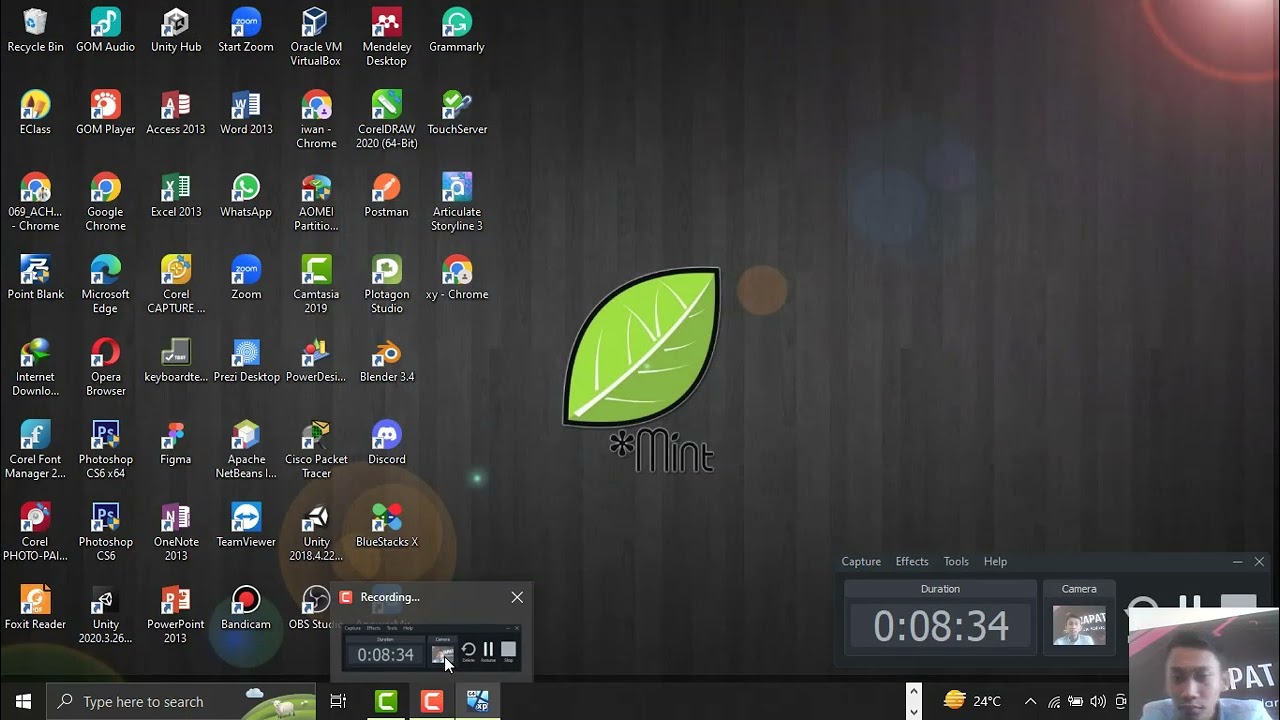Select the BlueStacks X icon
The width and height of the screenshot is (1280, 720).
point(386,526)
